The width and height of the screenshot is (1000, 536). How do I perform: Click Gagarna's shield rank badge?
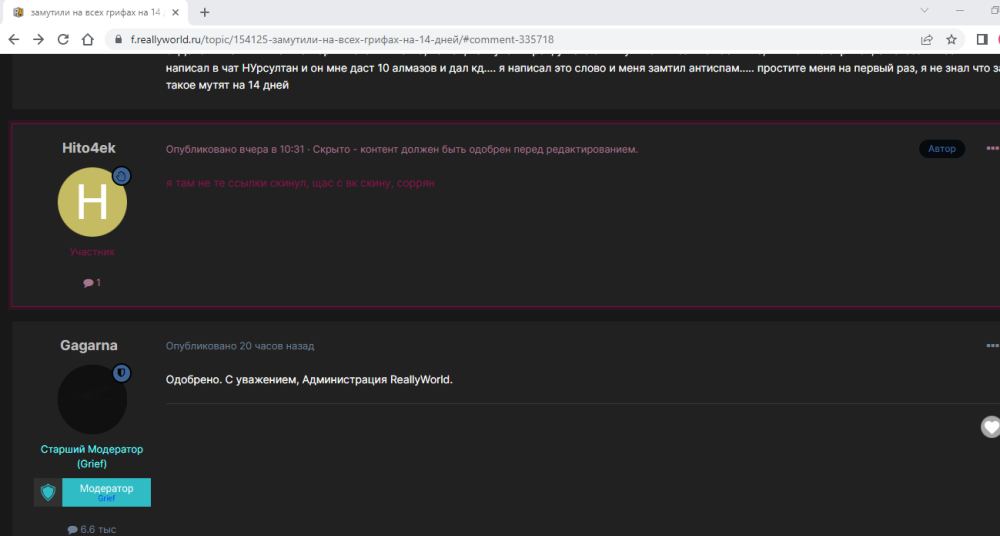pos(122,373)
